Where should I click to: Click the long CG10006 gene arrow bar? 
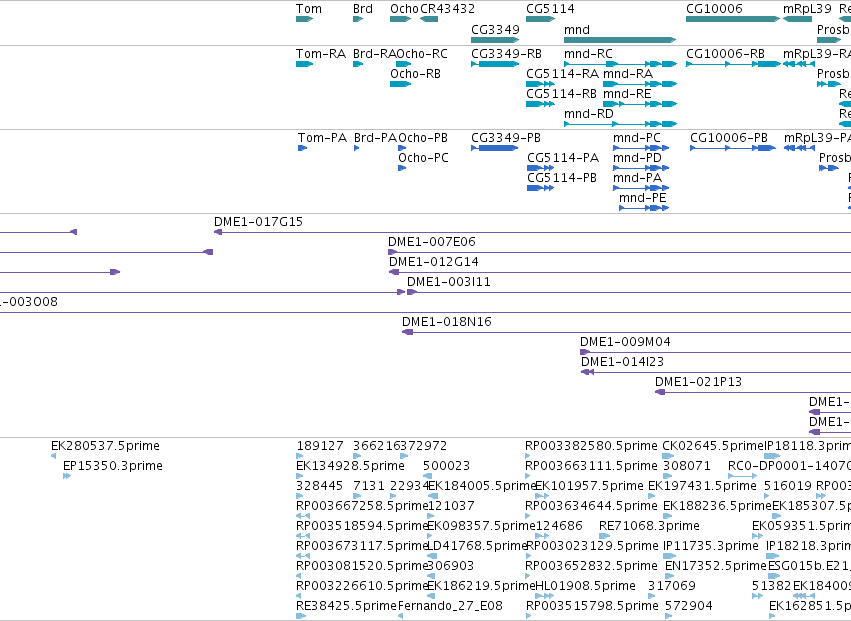[x=733, y=19]
